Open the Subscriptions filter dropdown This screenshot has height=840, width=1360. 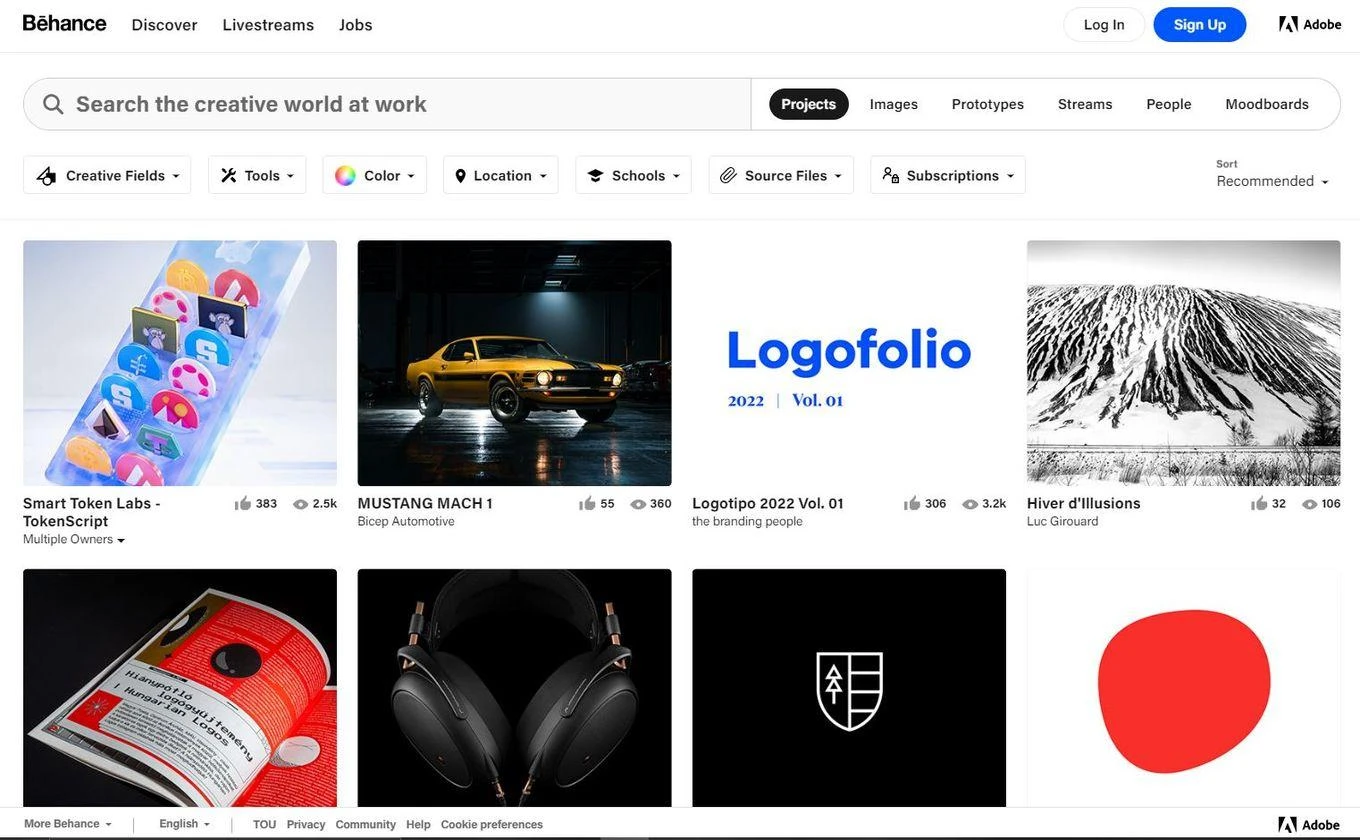tap(948, 175)
